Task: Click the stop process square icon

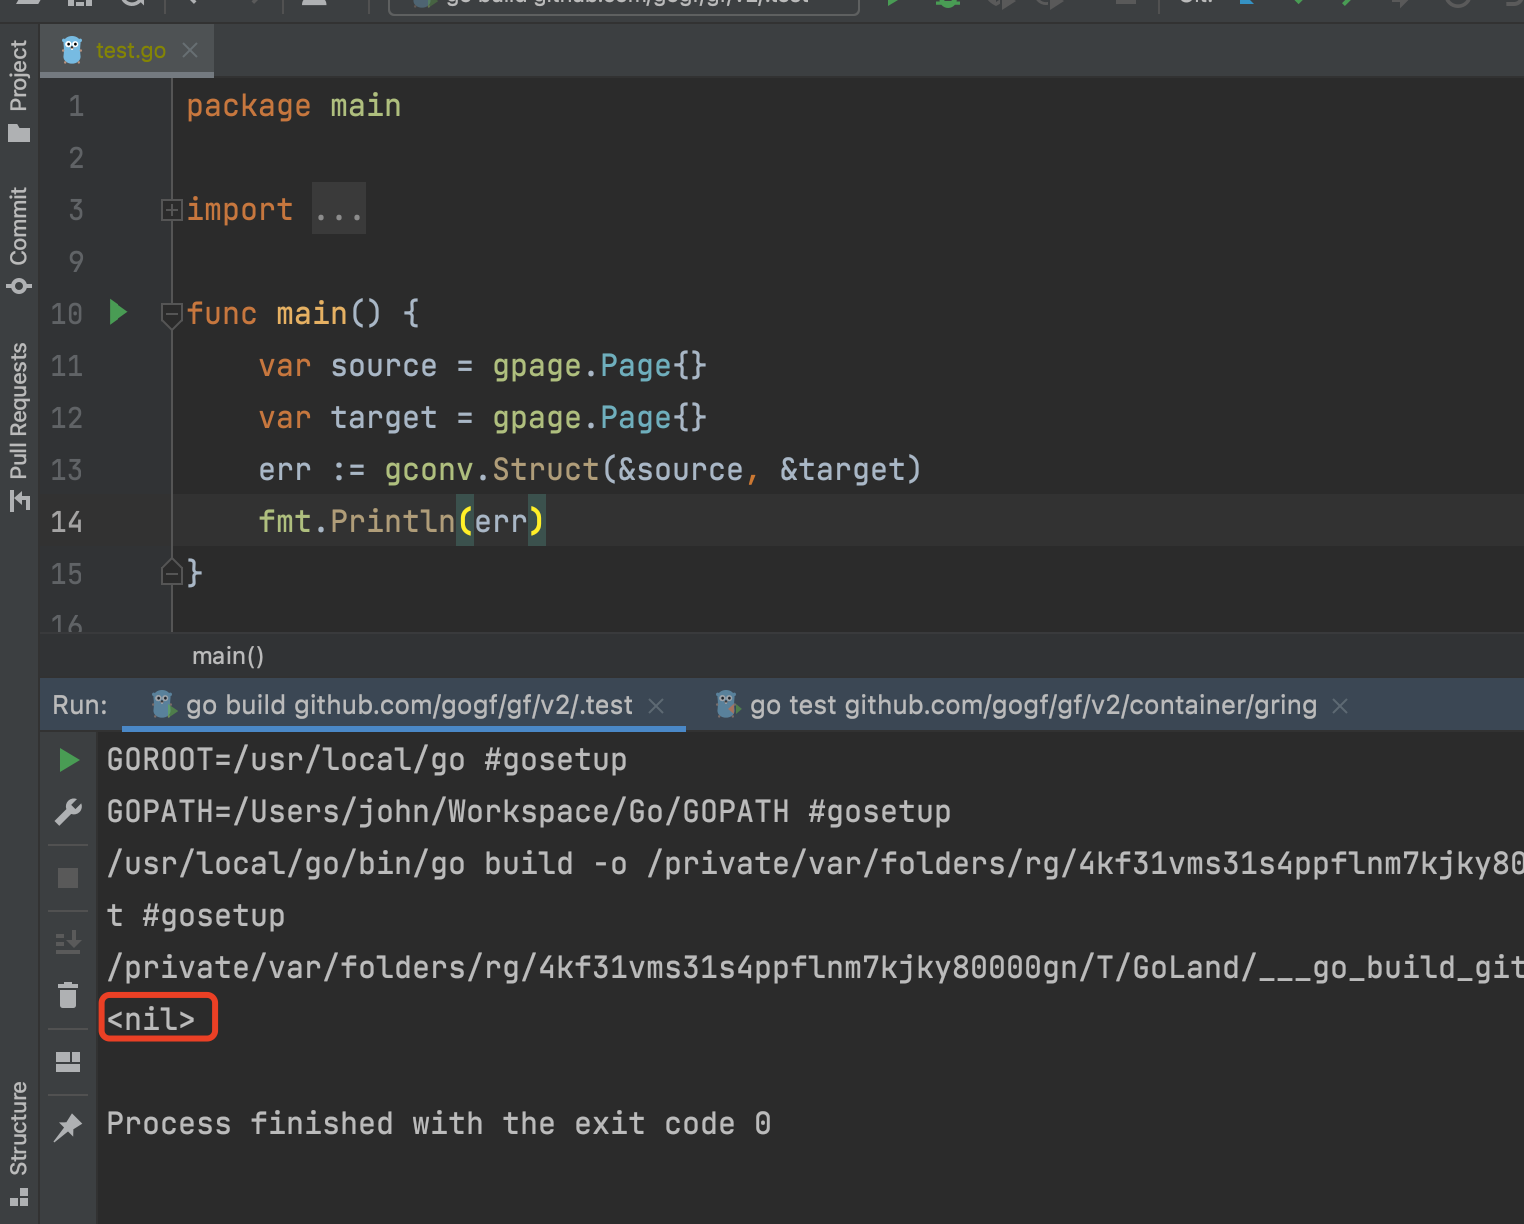Action: point(68,877)
